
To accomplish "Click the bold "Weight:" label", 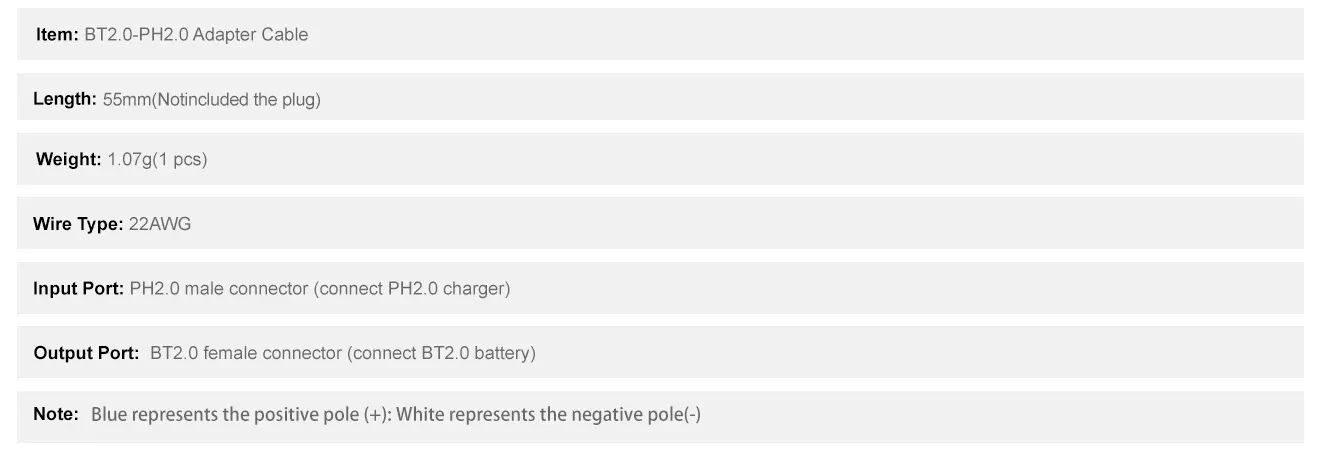I will pyautogui.click(x=68, y=160).
